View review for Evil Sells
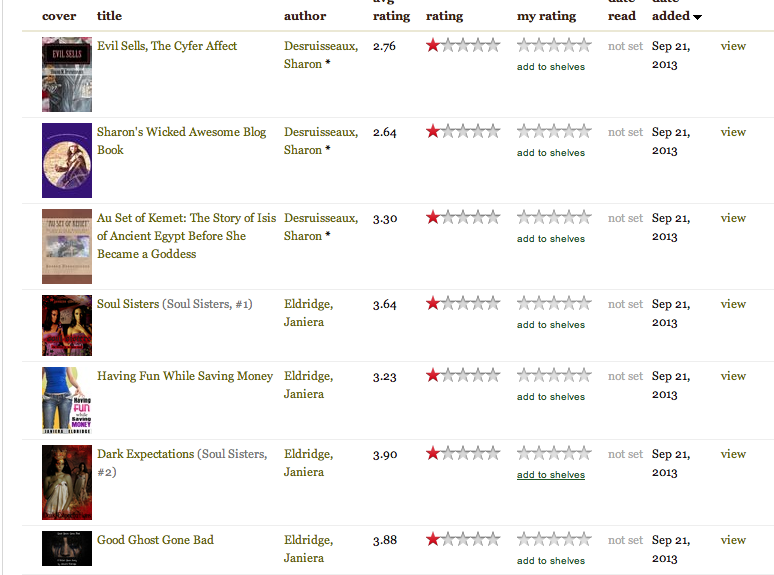Screen dimensions: 774x575 point(733,46)
